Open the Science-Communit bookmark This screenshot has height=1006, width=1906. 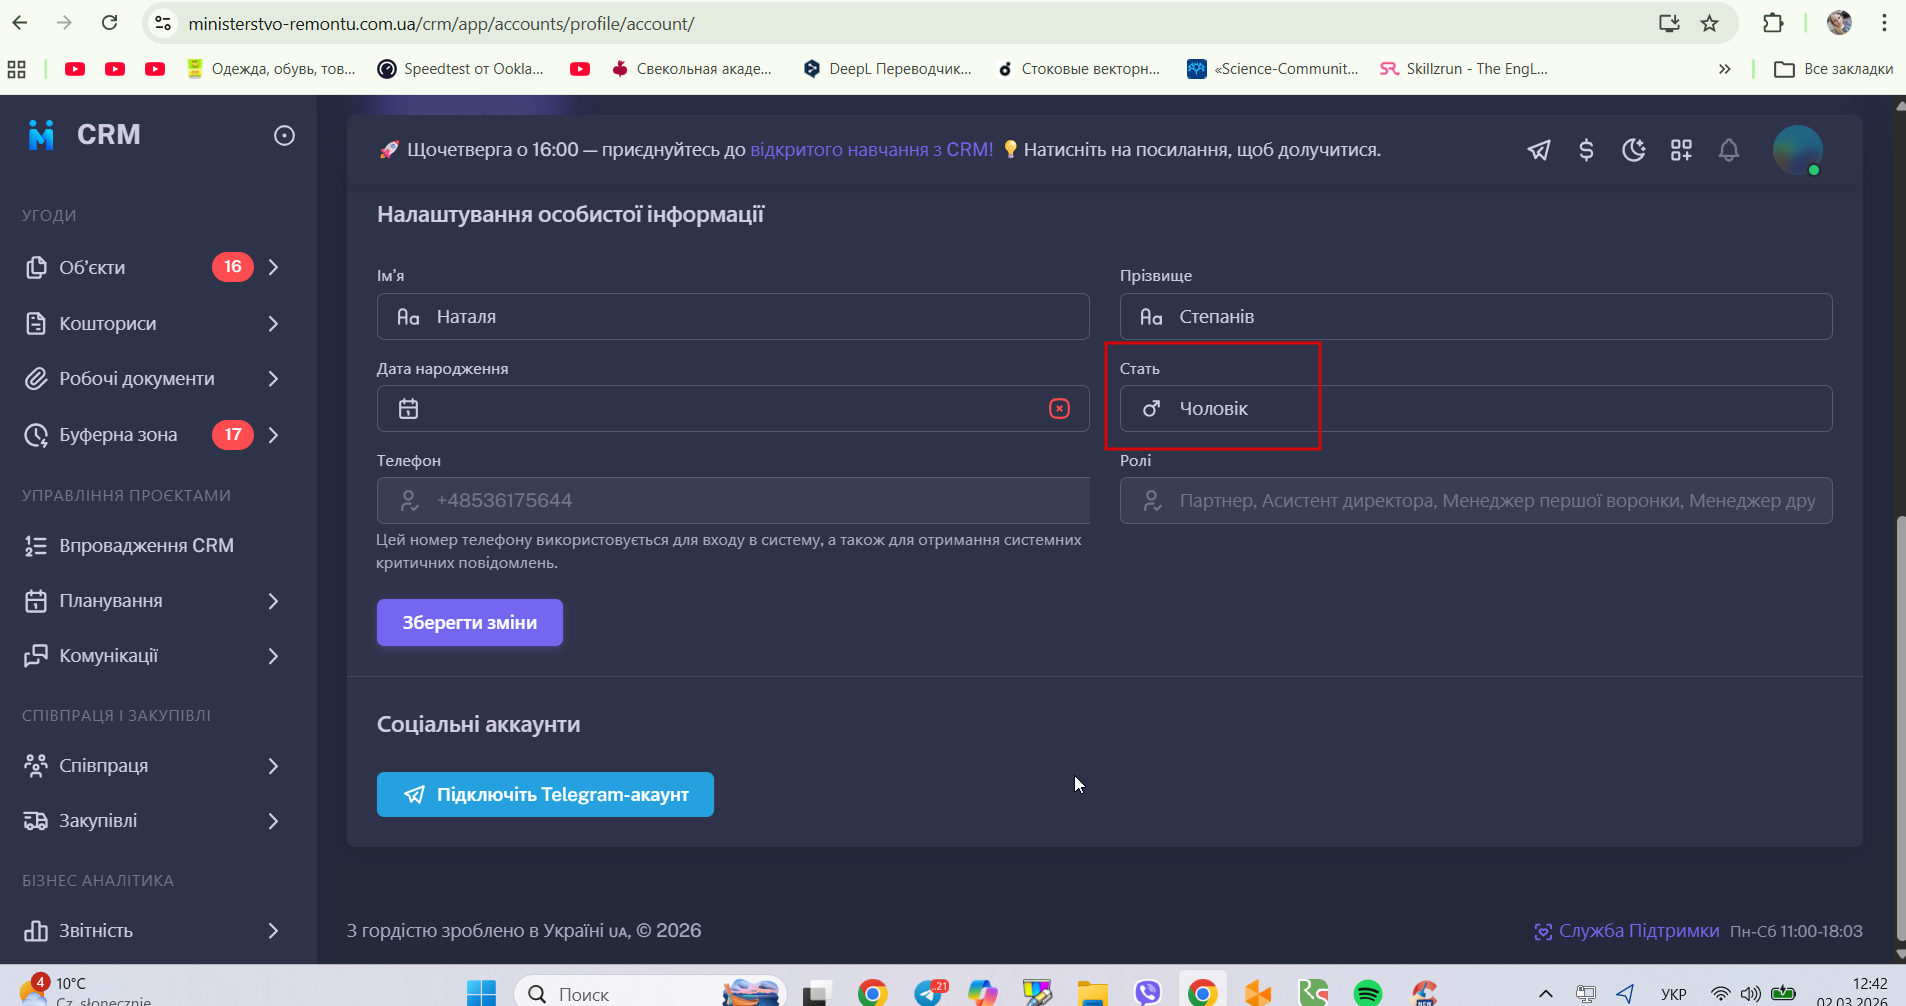(1273, 69)
